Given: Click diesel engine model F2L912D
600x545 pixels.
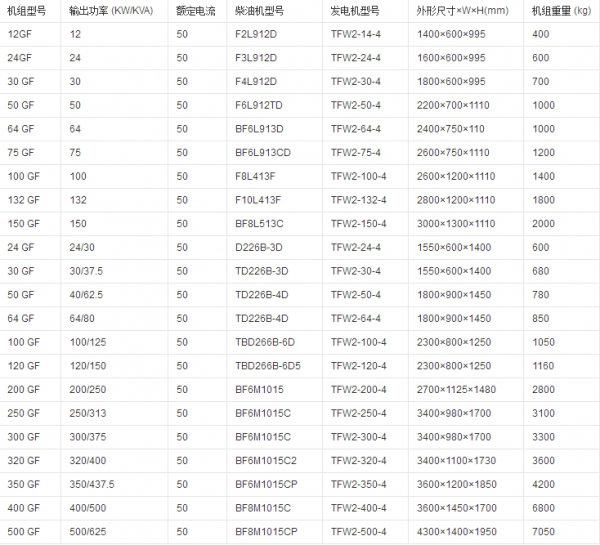Looking at the screenshot, I should pos(258,34).
